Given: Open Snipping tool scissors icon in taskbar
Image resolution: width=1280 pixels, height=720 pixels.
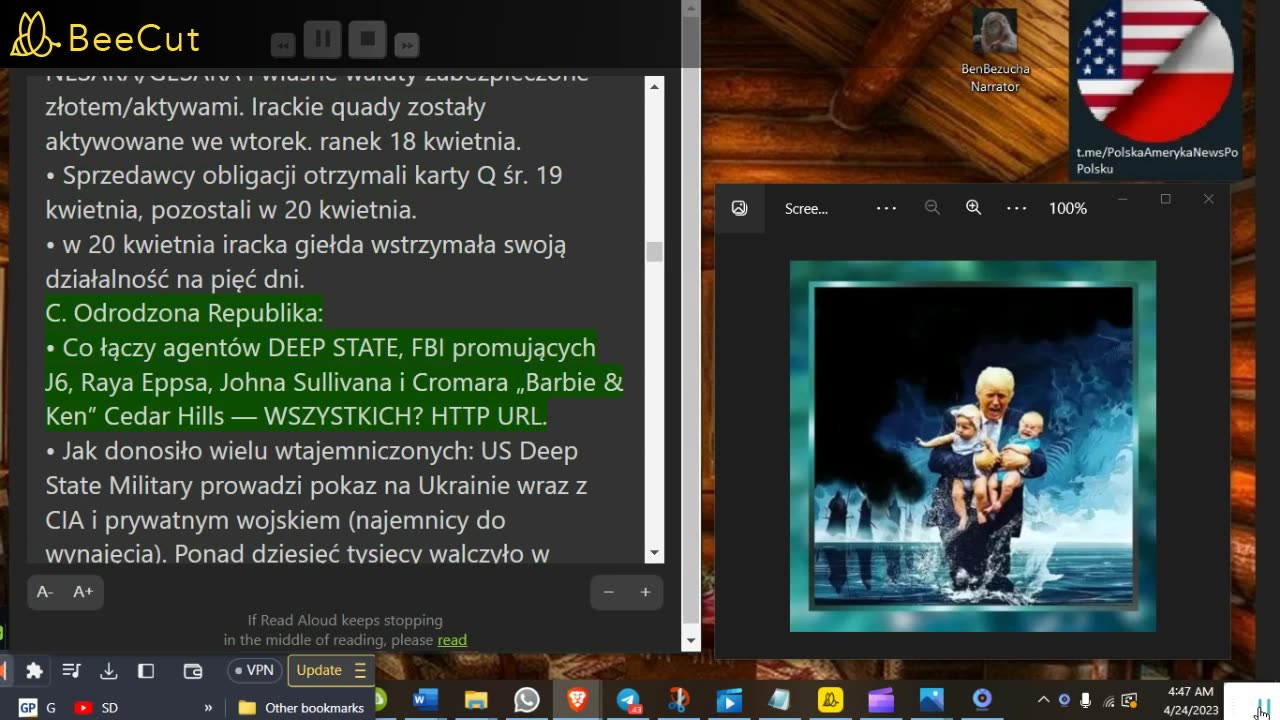Looking at the screenshot, I should (x=679, y=700).
